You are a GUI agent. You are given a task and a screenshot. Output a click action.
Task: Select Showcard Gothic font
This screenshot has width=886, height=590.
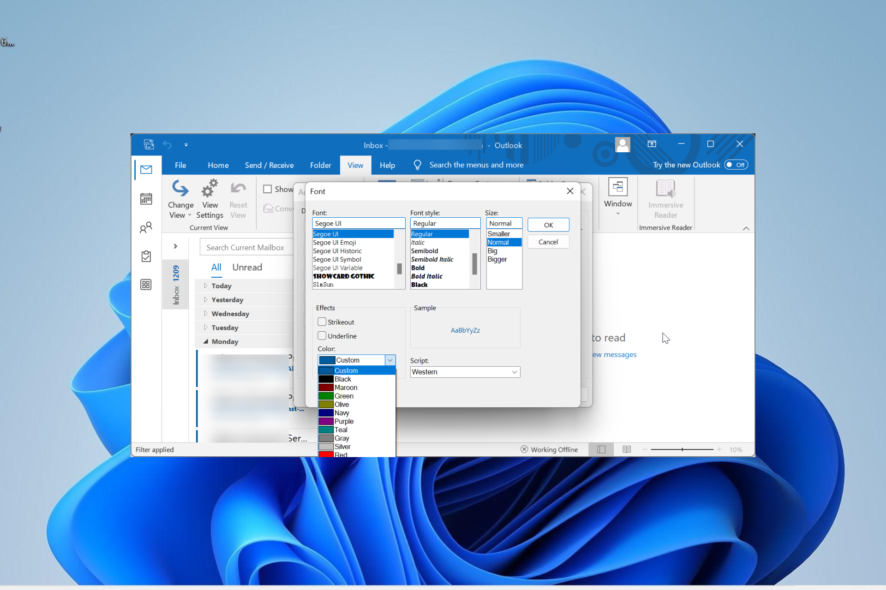(353, 276)
